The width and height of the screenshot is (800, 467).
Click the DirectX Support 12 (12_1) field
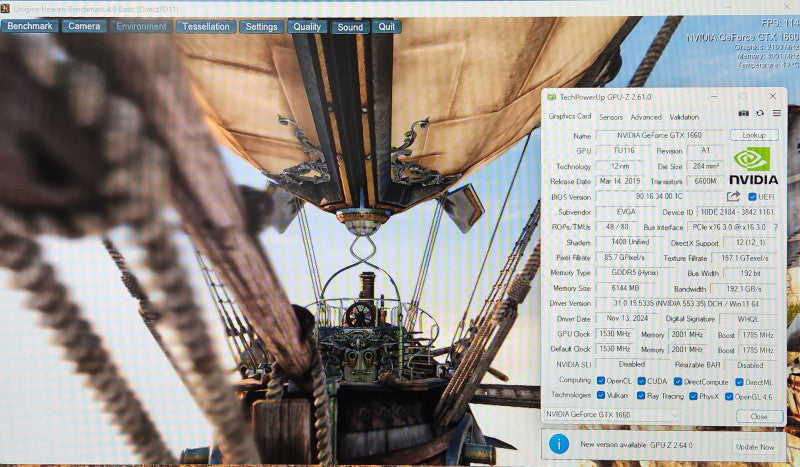click(x=750, y=243)
